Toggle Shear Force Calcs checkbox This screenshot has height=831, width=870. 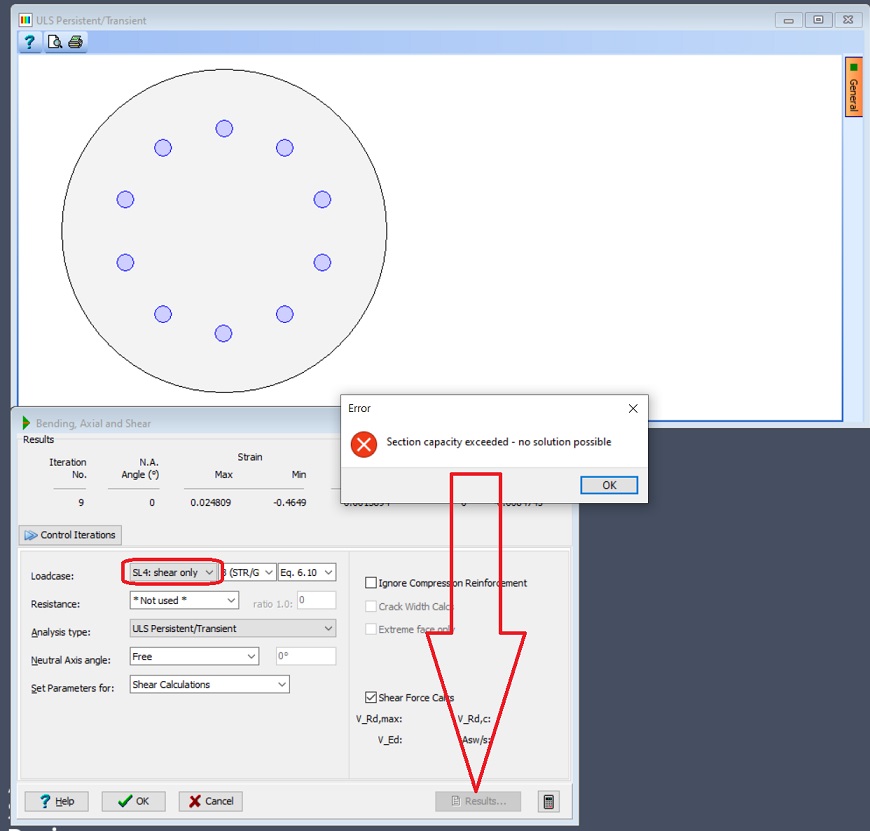pos(371,697)
